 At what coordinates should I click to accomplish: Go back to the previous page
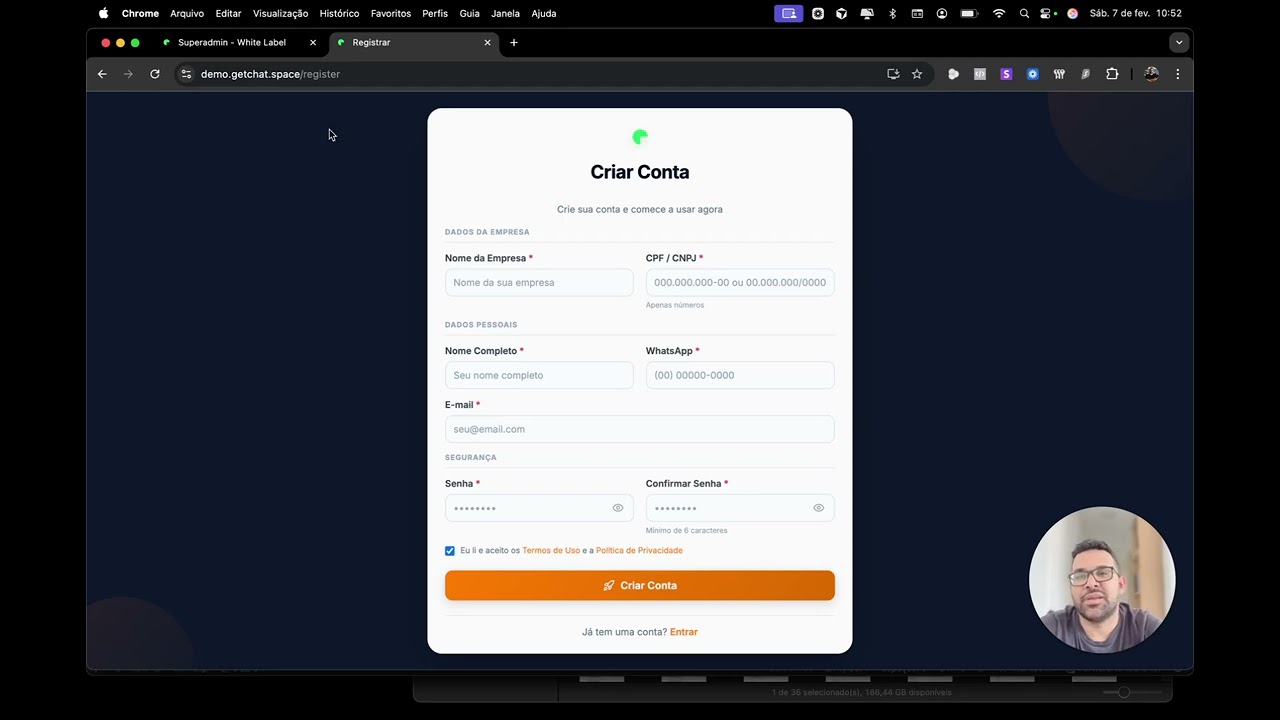(x=102, y=74)
